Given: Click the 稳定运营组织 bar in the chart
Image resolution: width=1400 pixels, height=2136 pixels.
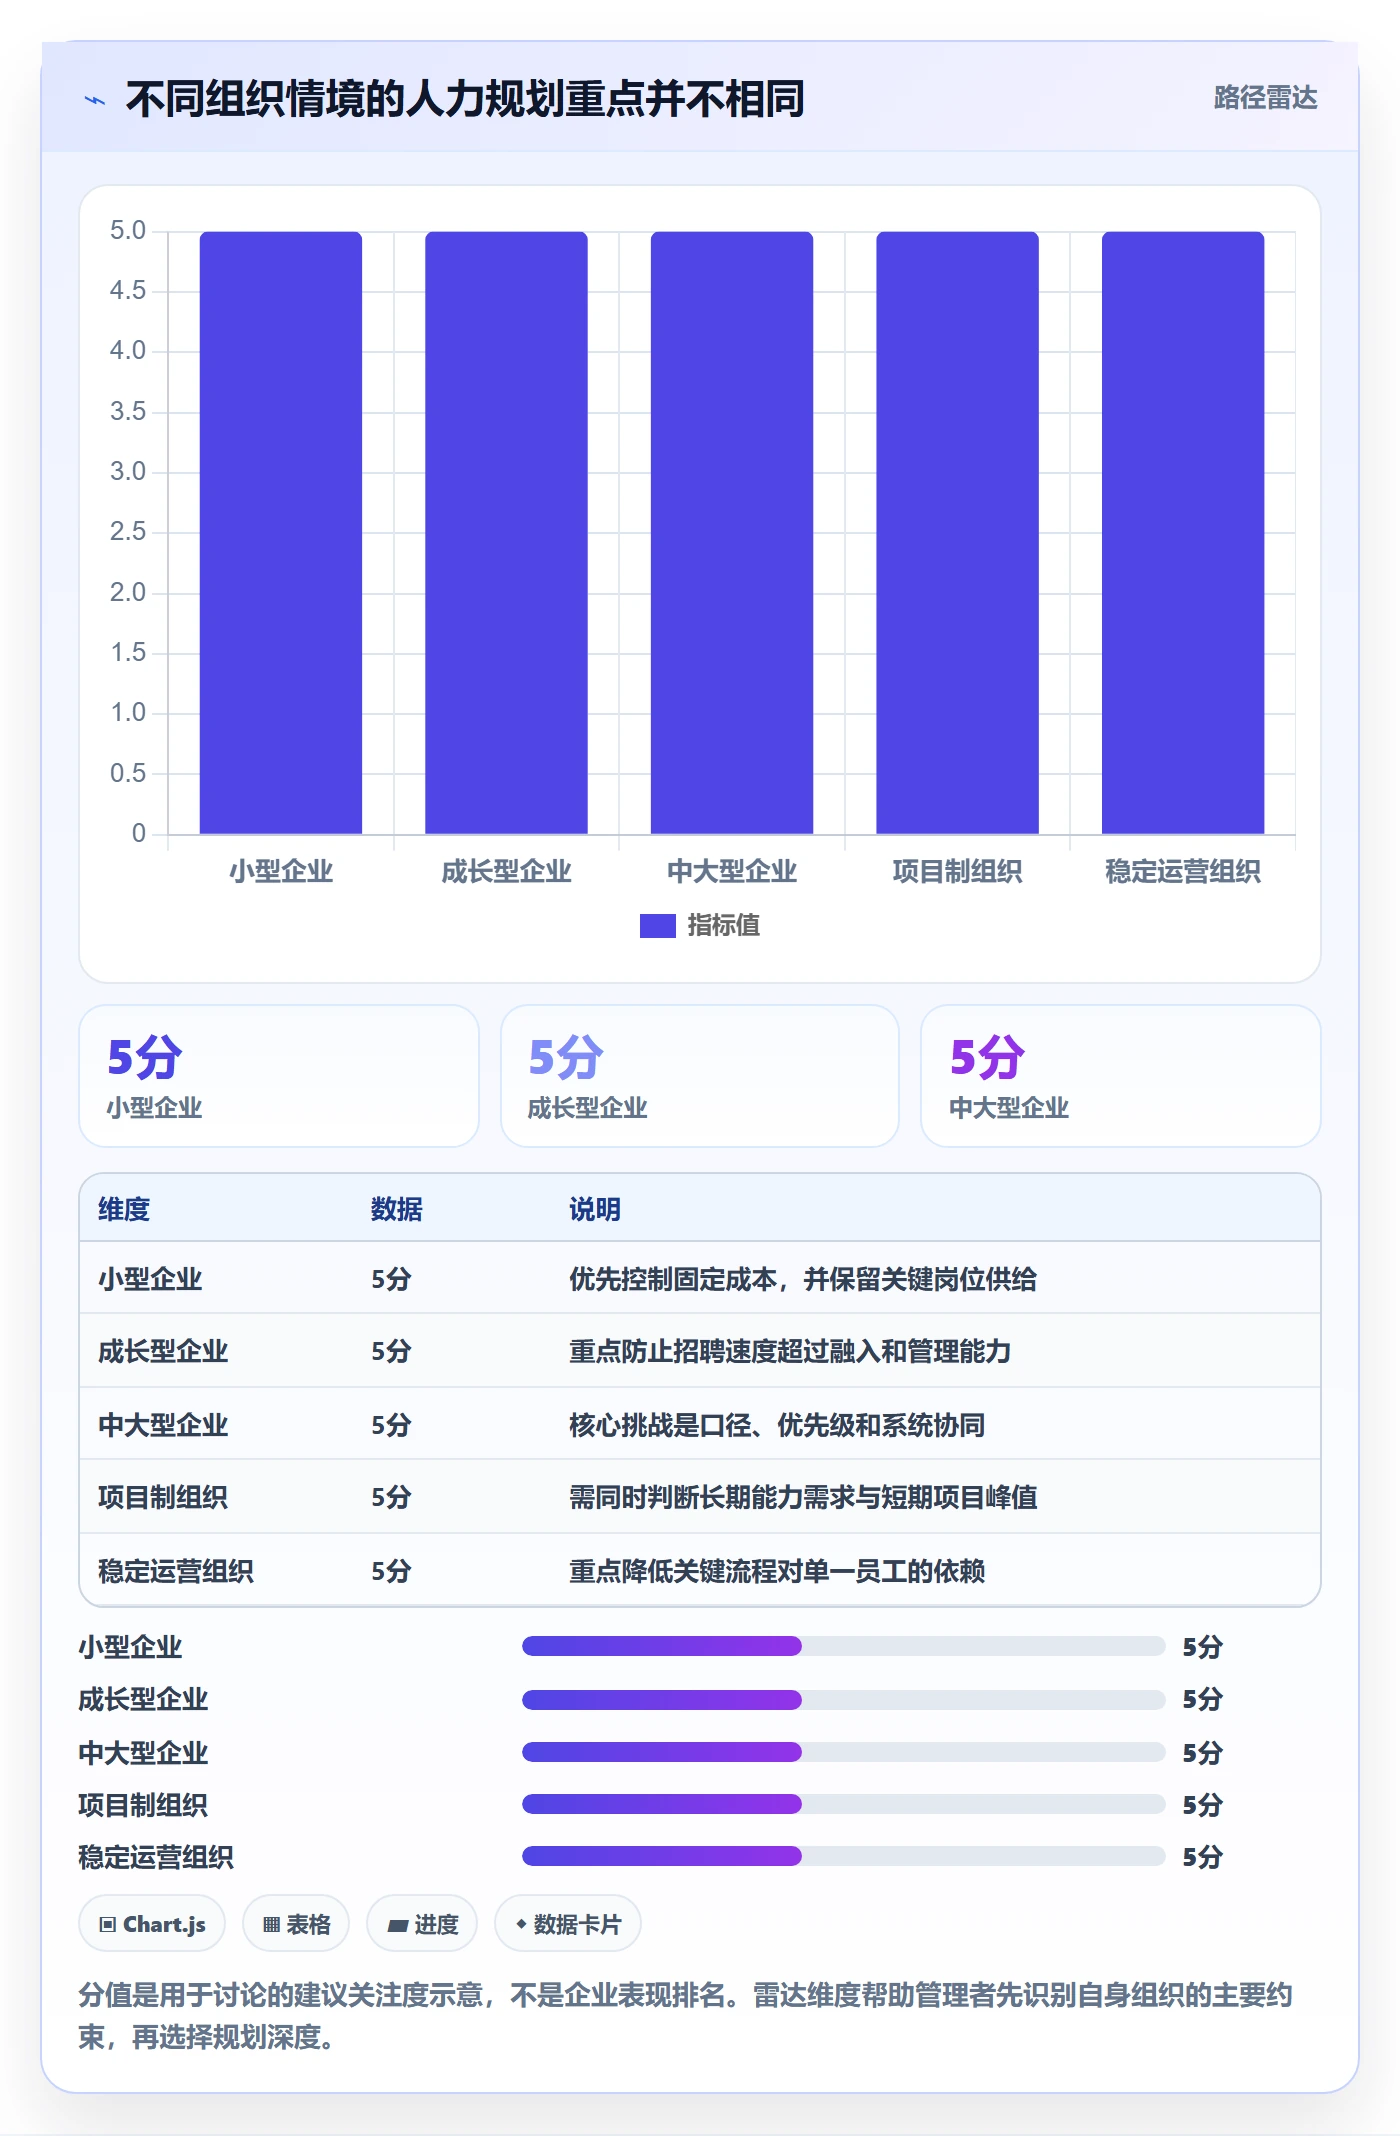Looking at the screenshot, I should [x=1183, y=532].
